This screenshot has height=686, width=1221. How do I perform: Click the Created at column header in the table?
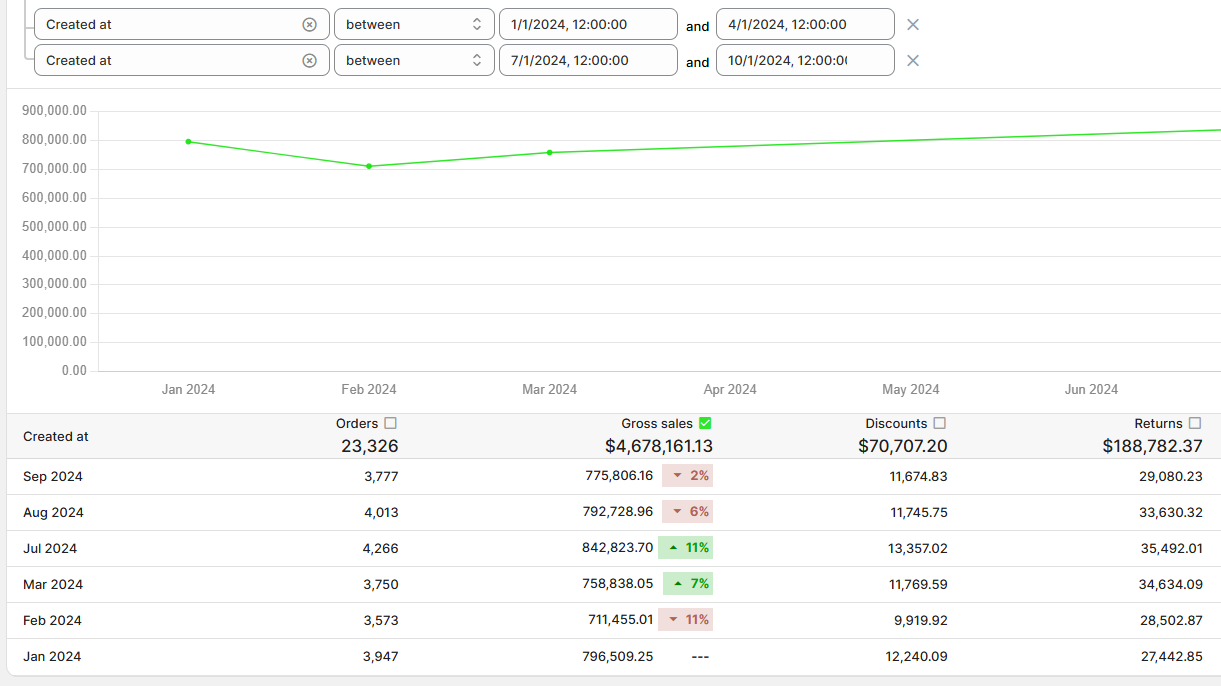pyautogui.click(x=56, y=437)
